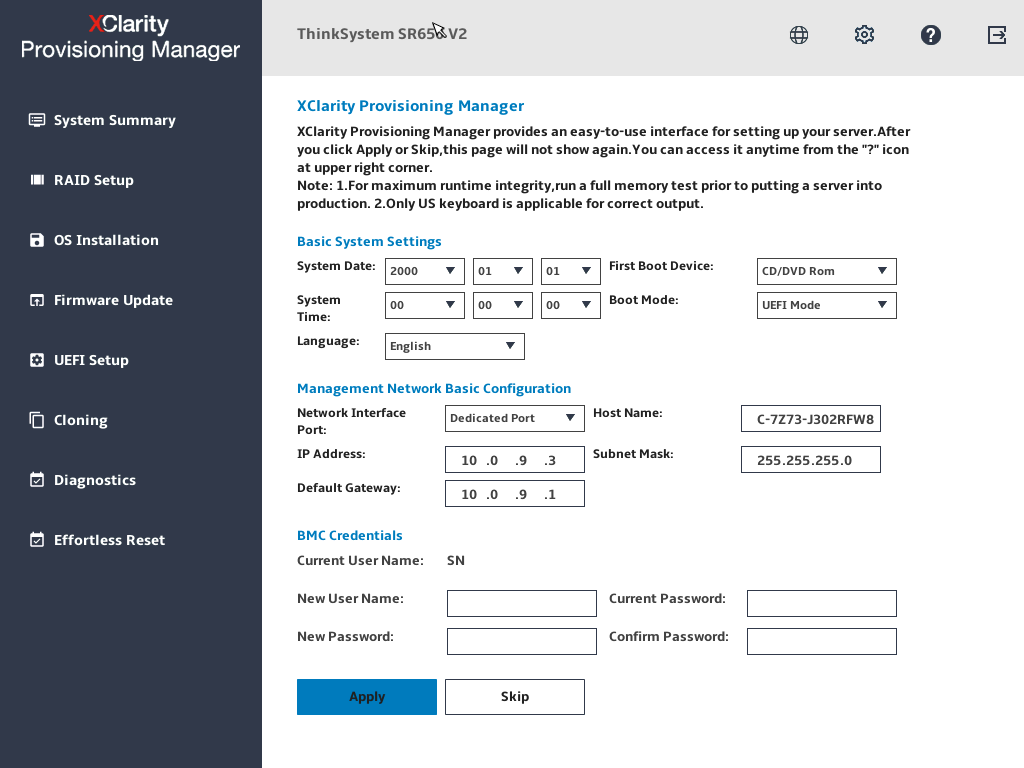1024x768 pixels.
Task: Open the Diagnostics menu item
Action: point(95,480)
